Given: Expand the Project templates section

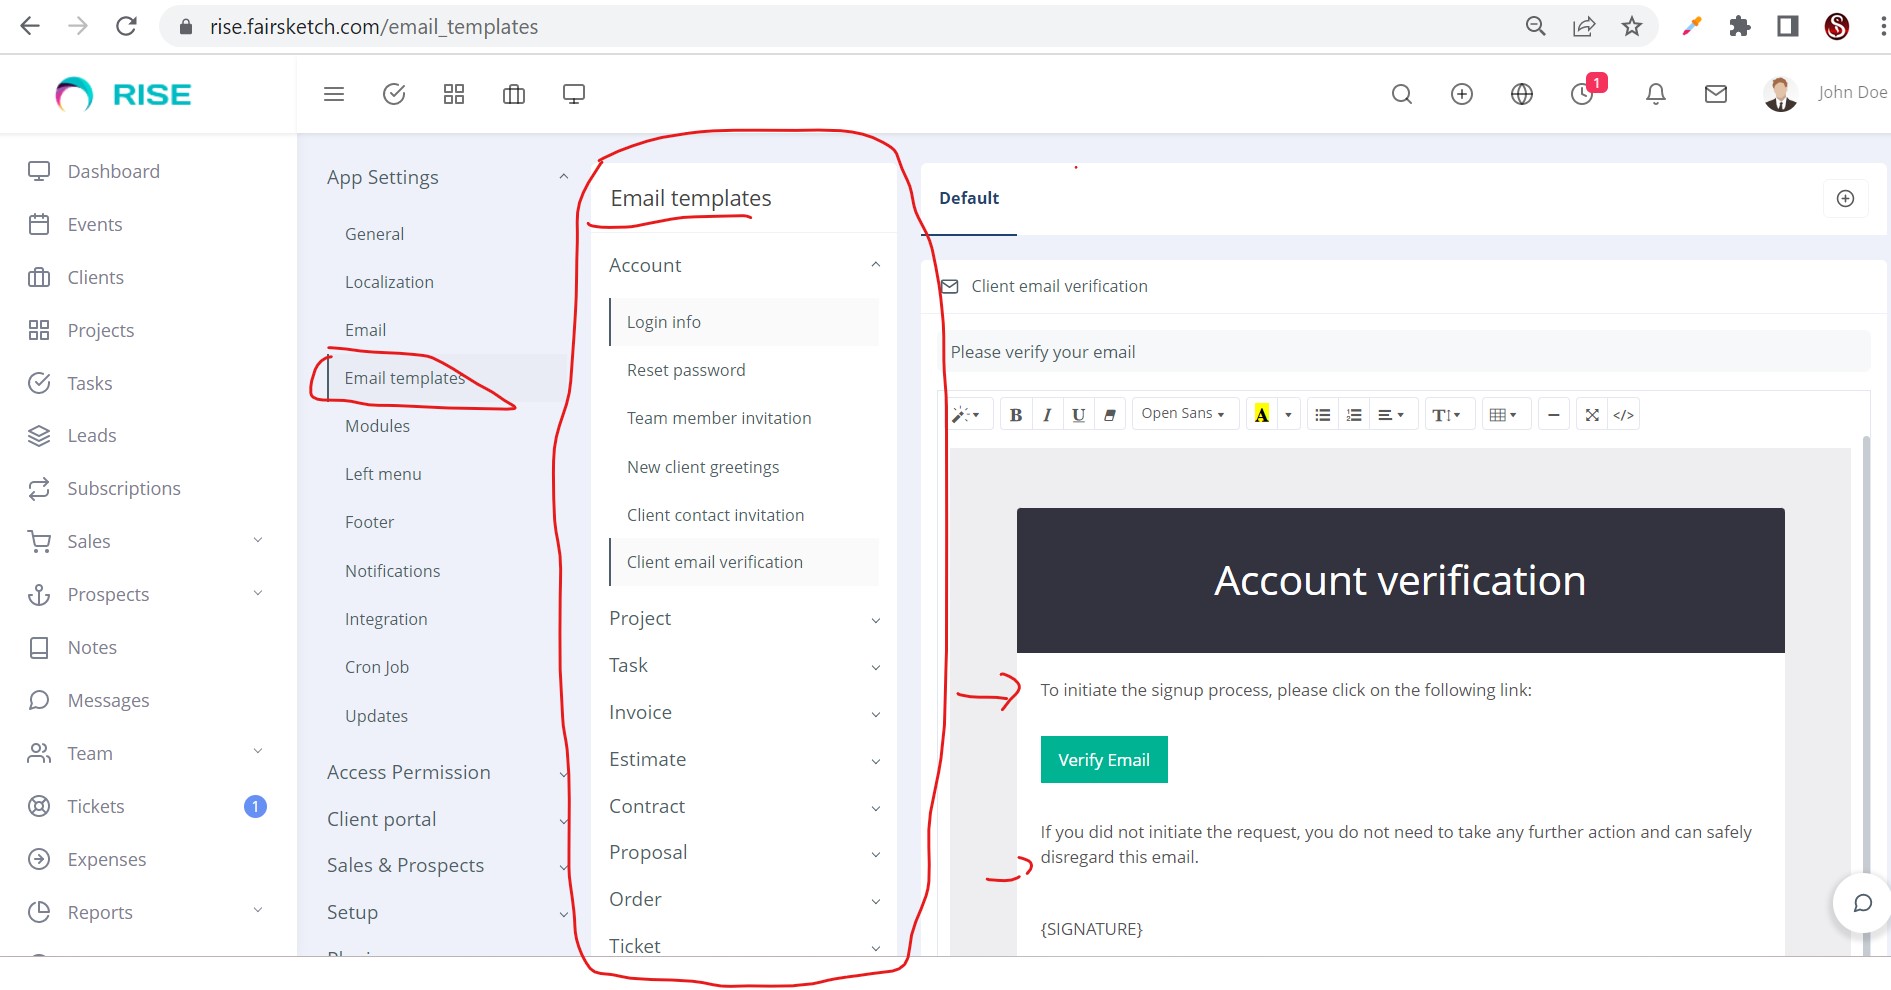Looking at the screenshot, I should coord(744,618).
